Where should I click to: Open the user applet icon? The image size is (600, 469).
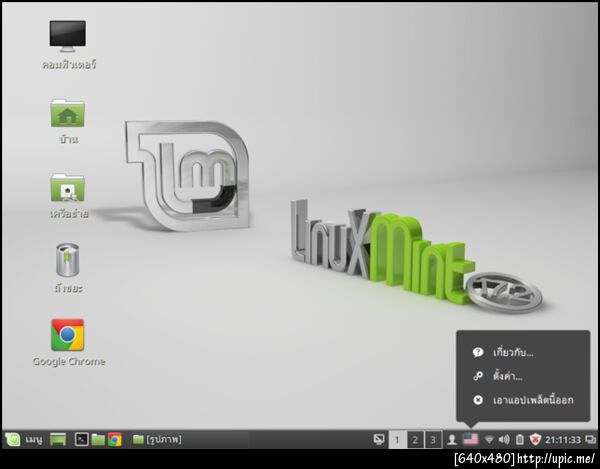click(x=452, y=440)
